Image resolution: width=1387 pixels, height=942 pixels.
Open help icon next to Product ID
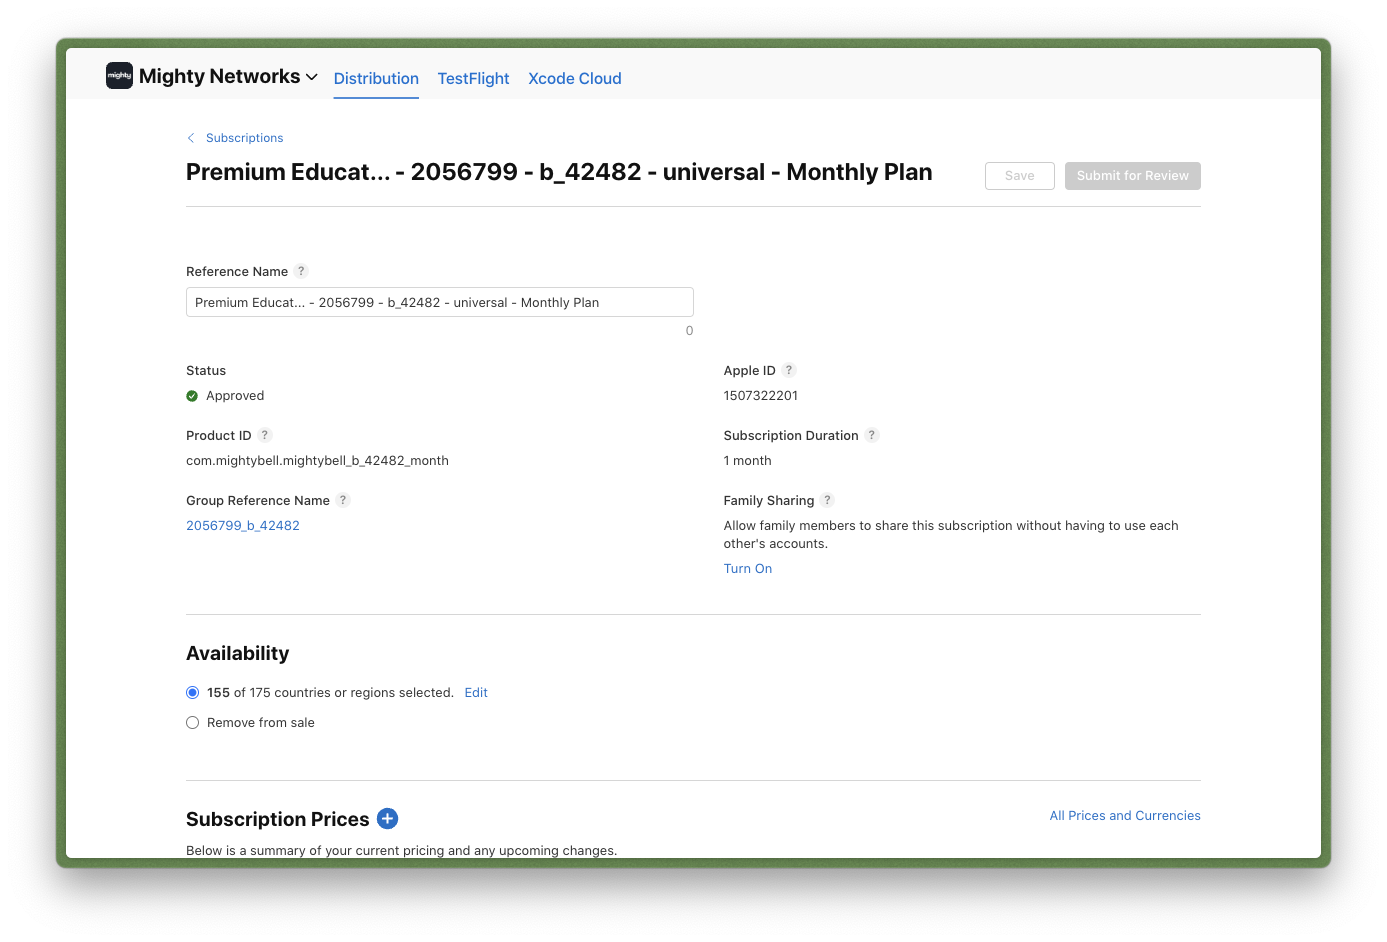click(x=265, y=435)
